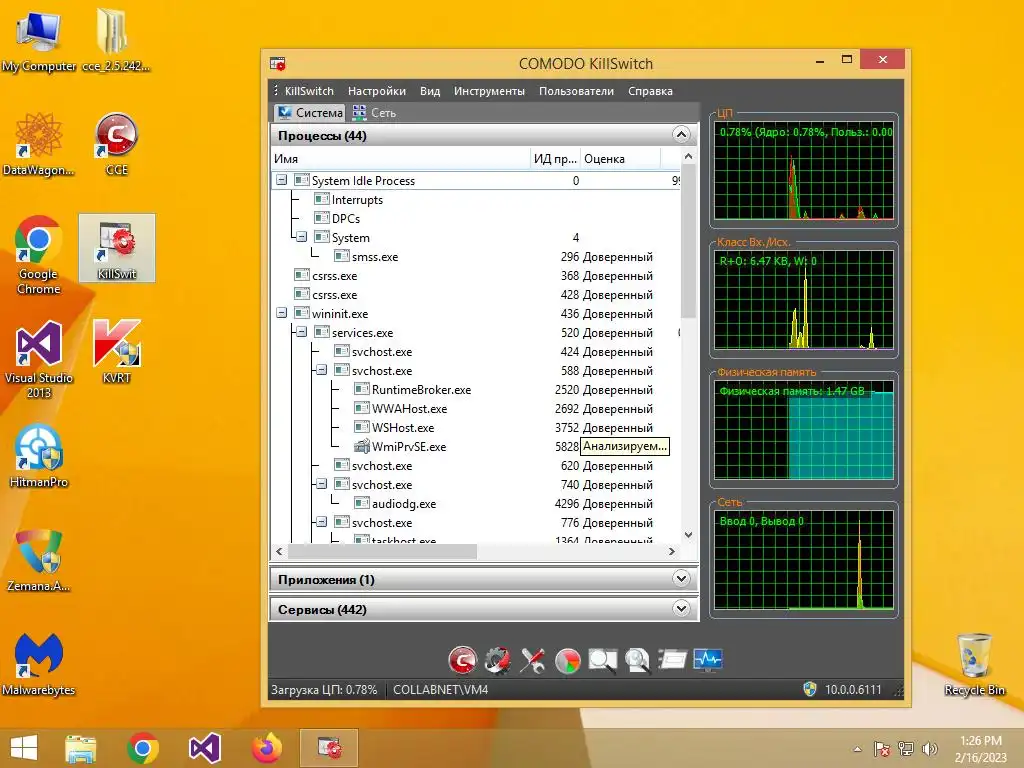
Task: Show hidden icons in system tray
Action: click(857, 750)
